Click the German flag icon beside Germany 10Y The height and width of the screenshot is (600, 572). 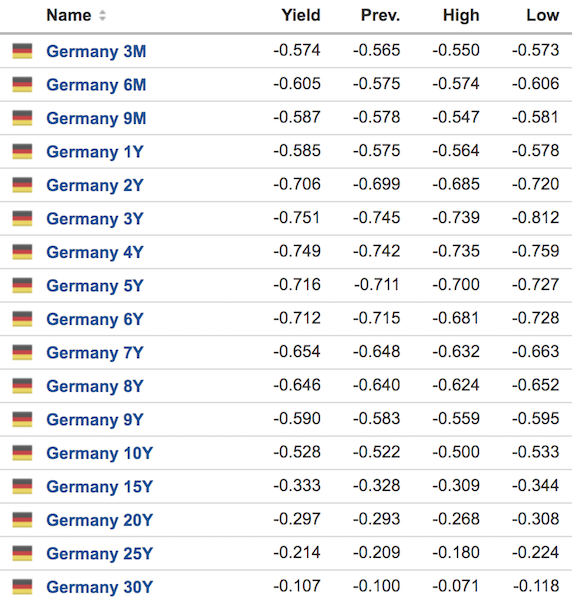[x=22, y=453]
